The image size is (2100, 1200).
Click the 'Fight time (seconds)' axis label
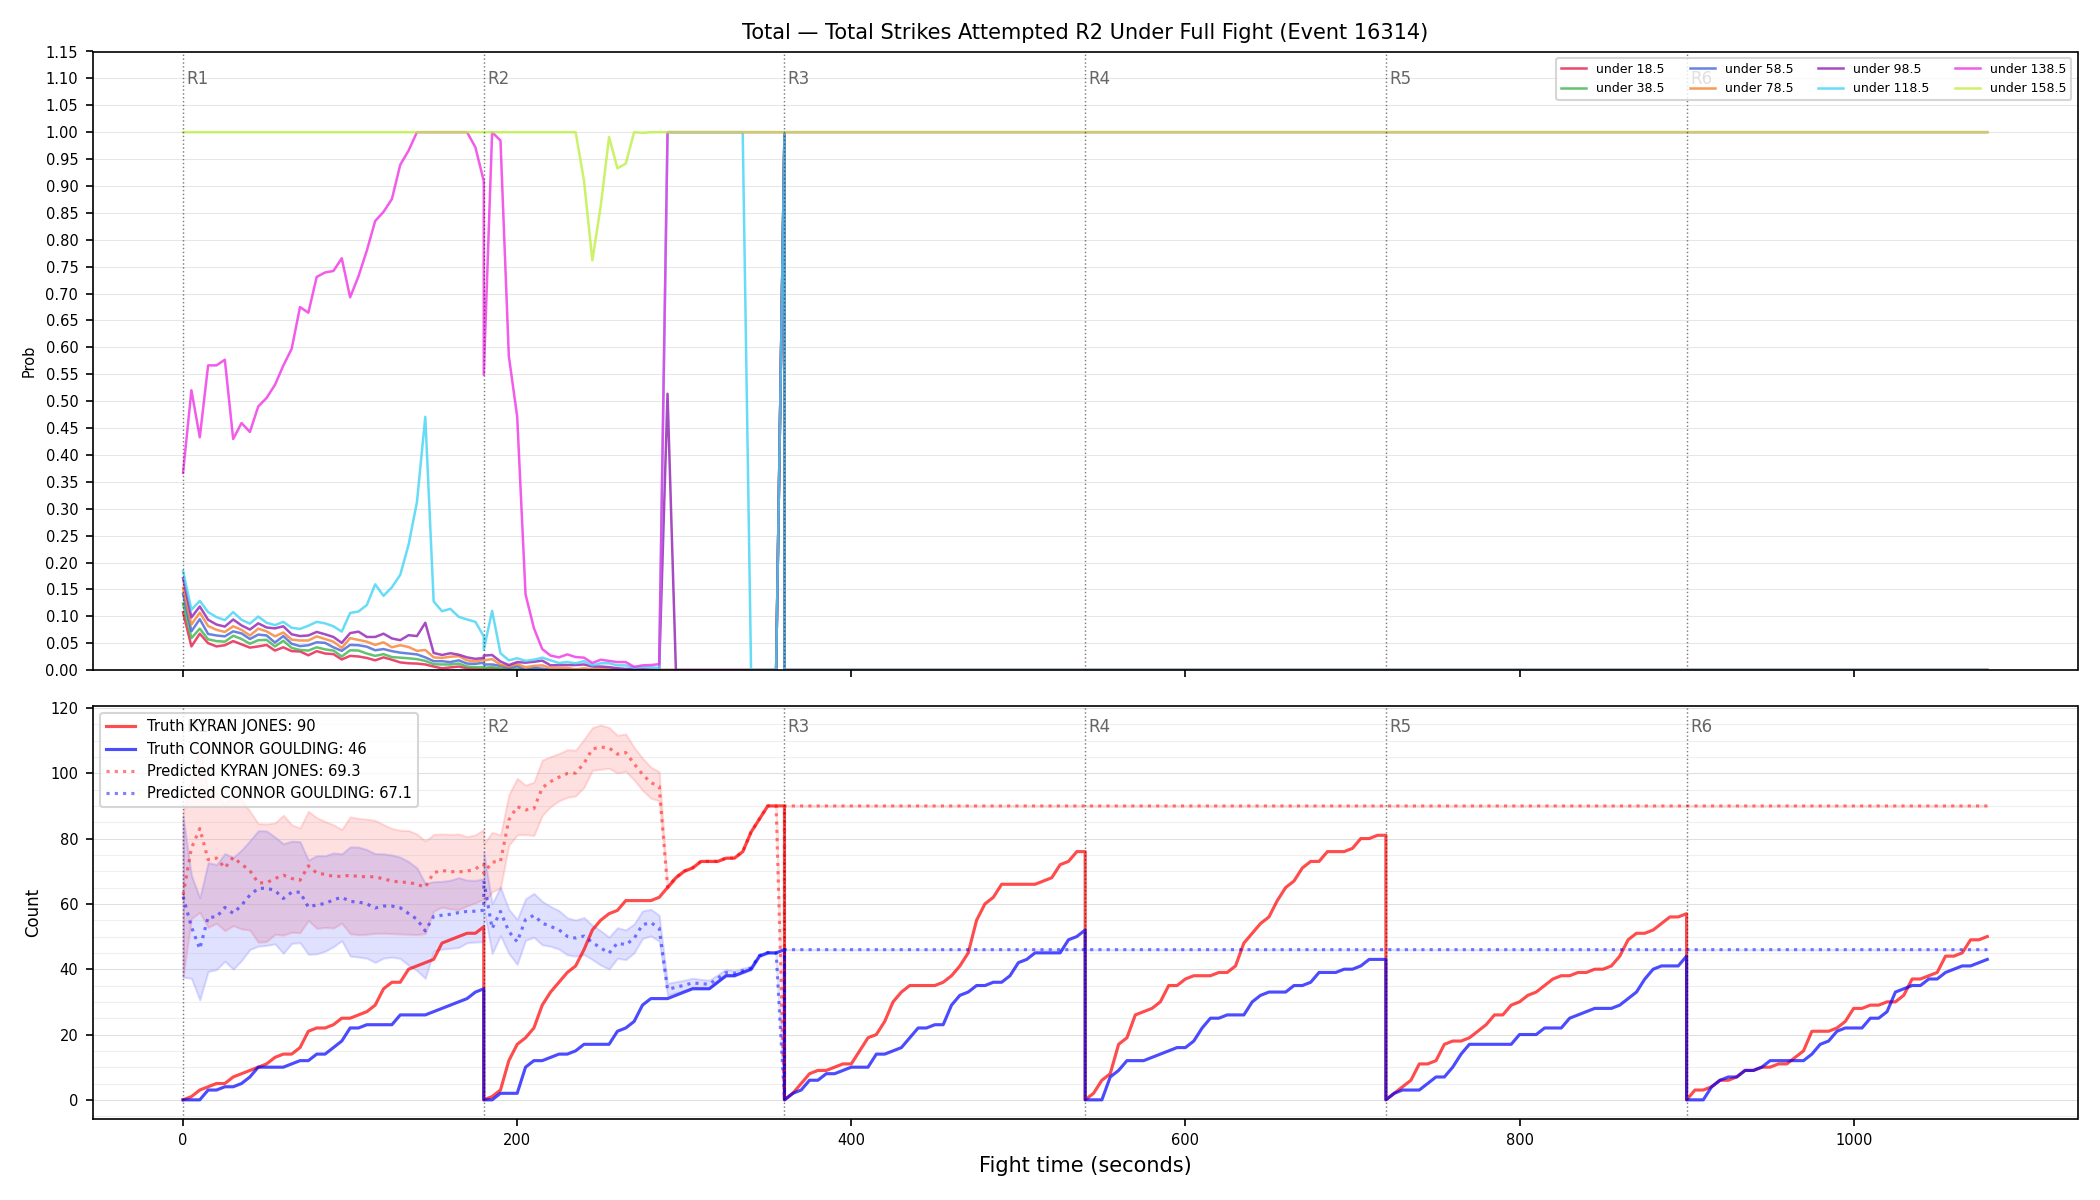[1085, 1165]
